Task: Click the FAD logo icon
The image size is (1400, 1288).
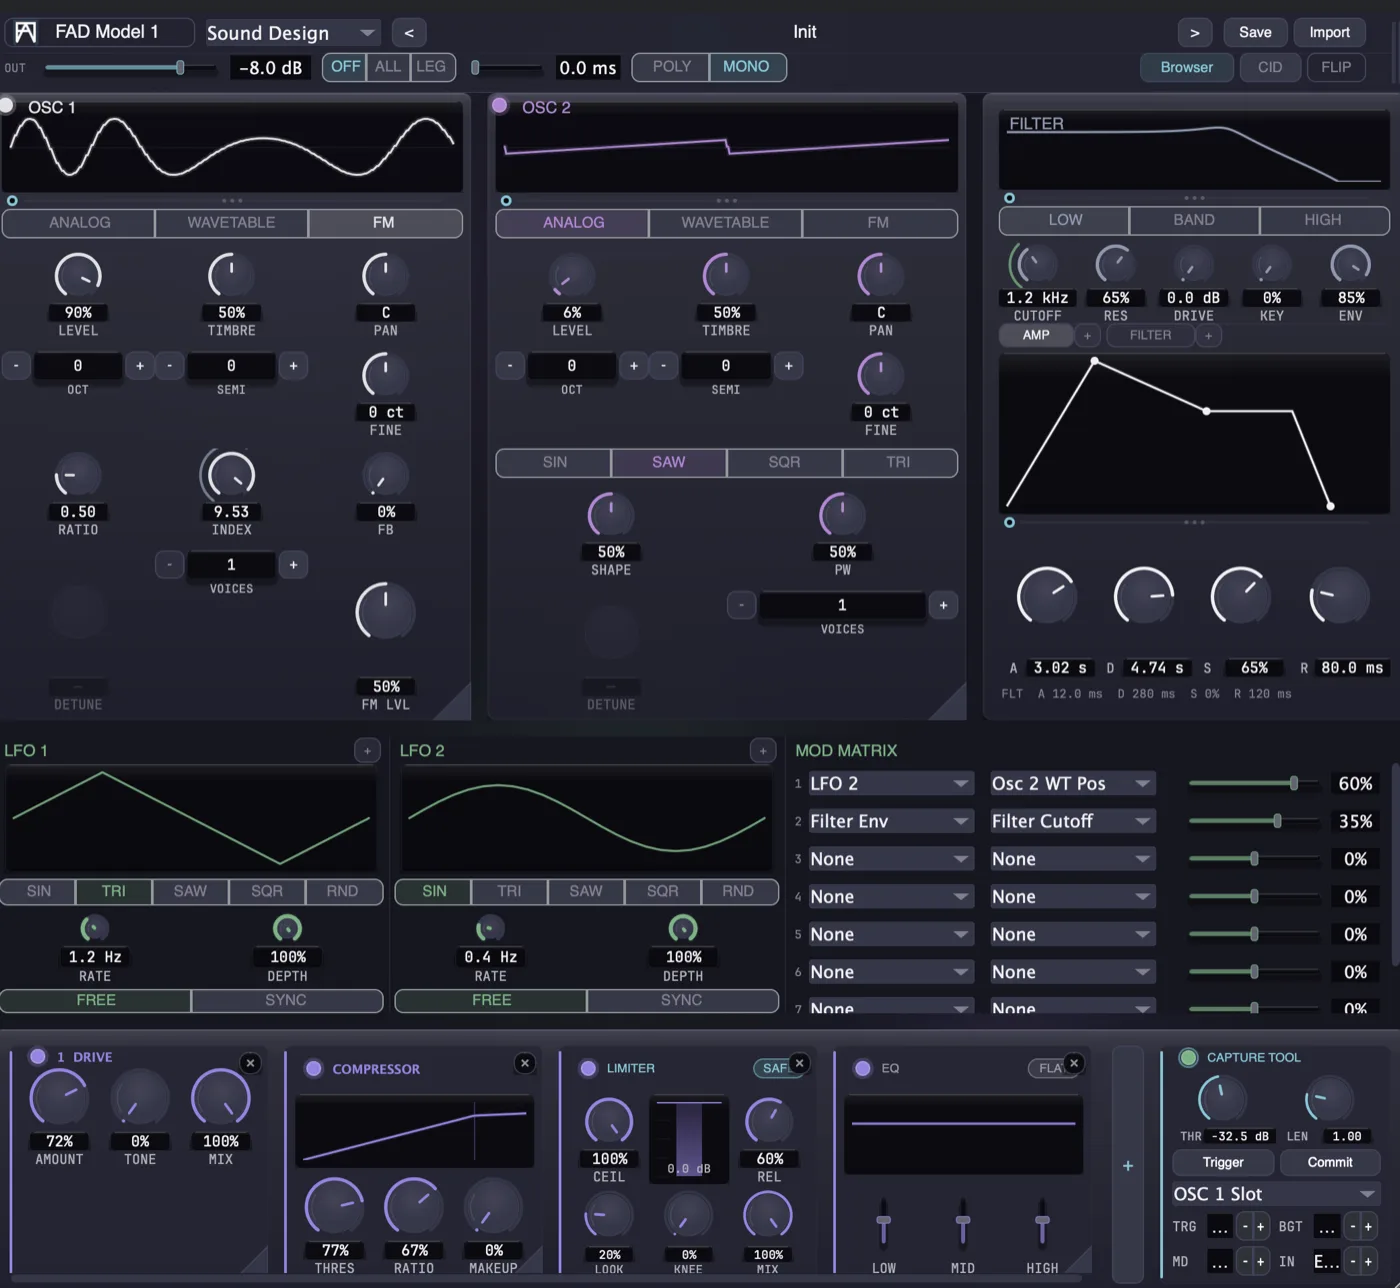Action: pyautogui.click(x=26, y=32)
